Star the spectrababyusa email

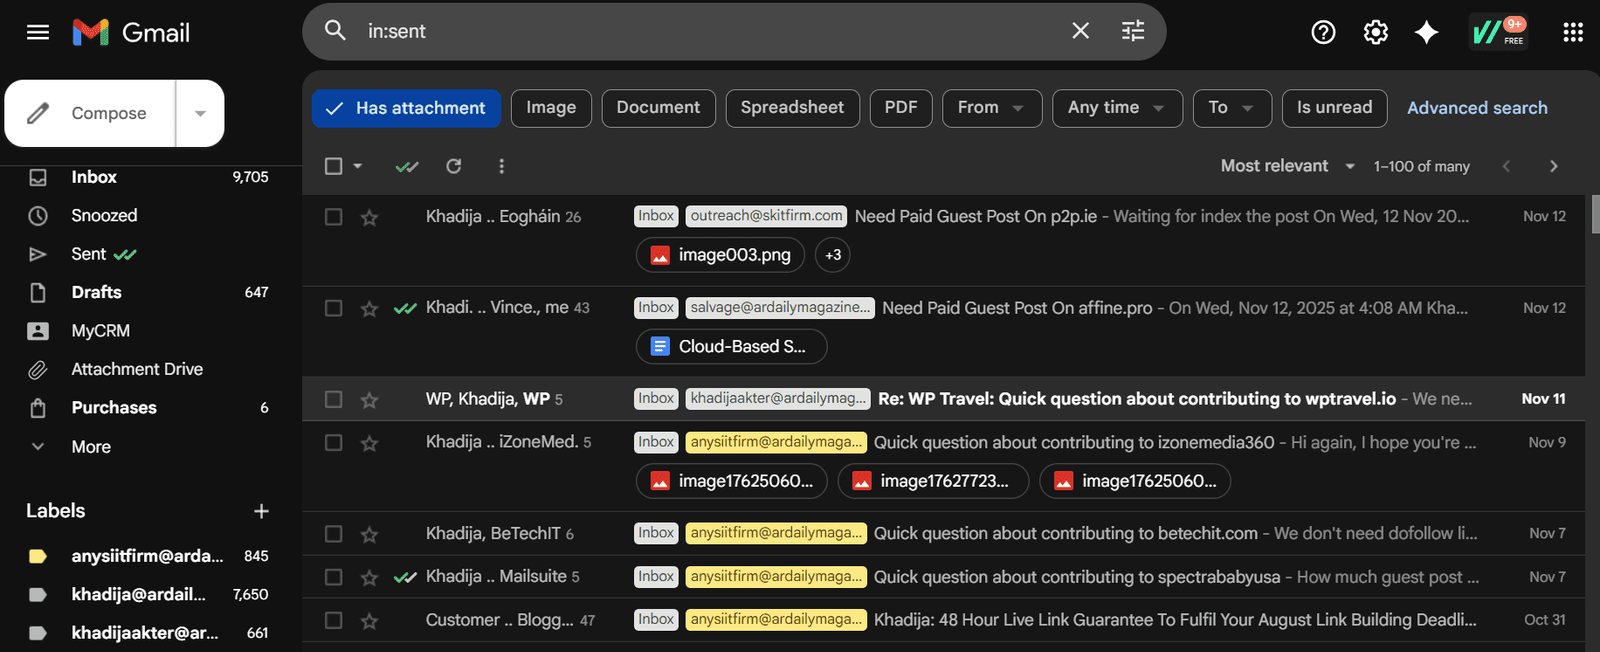point(369,577)
